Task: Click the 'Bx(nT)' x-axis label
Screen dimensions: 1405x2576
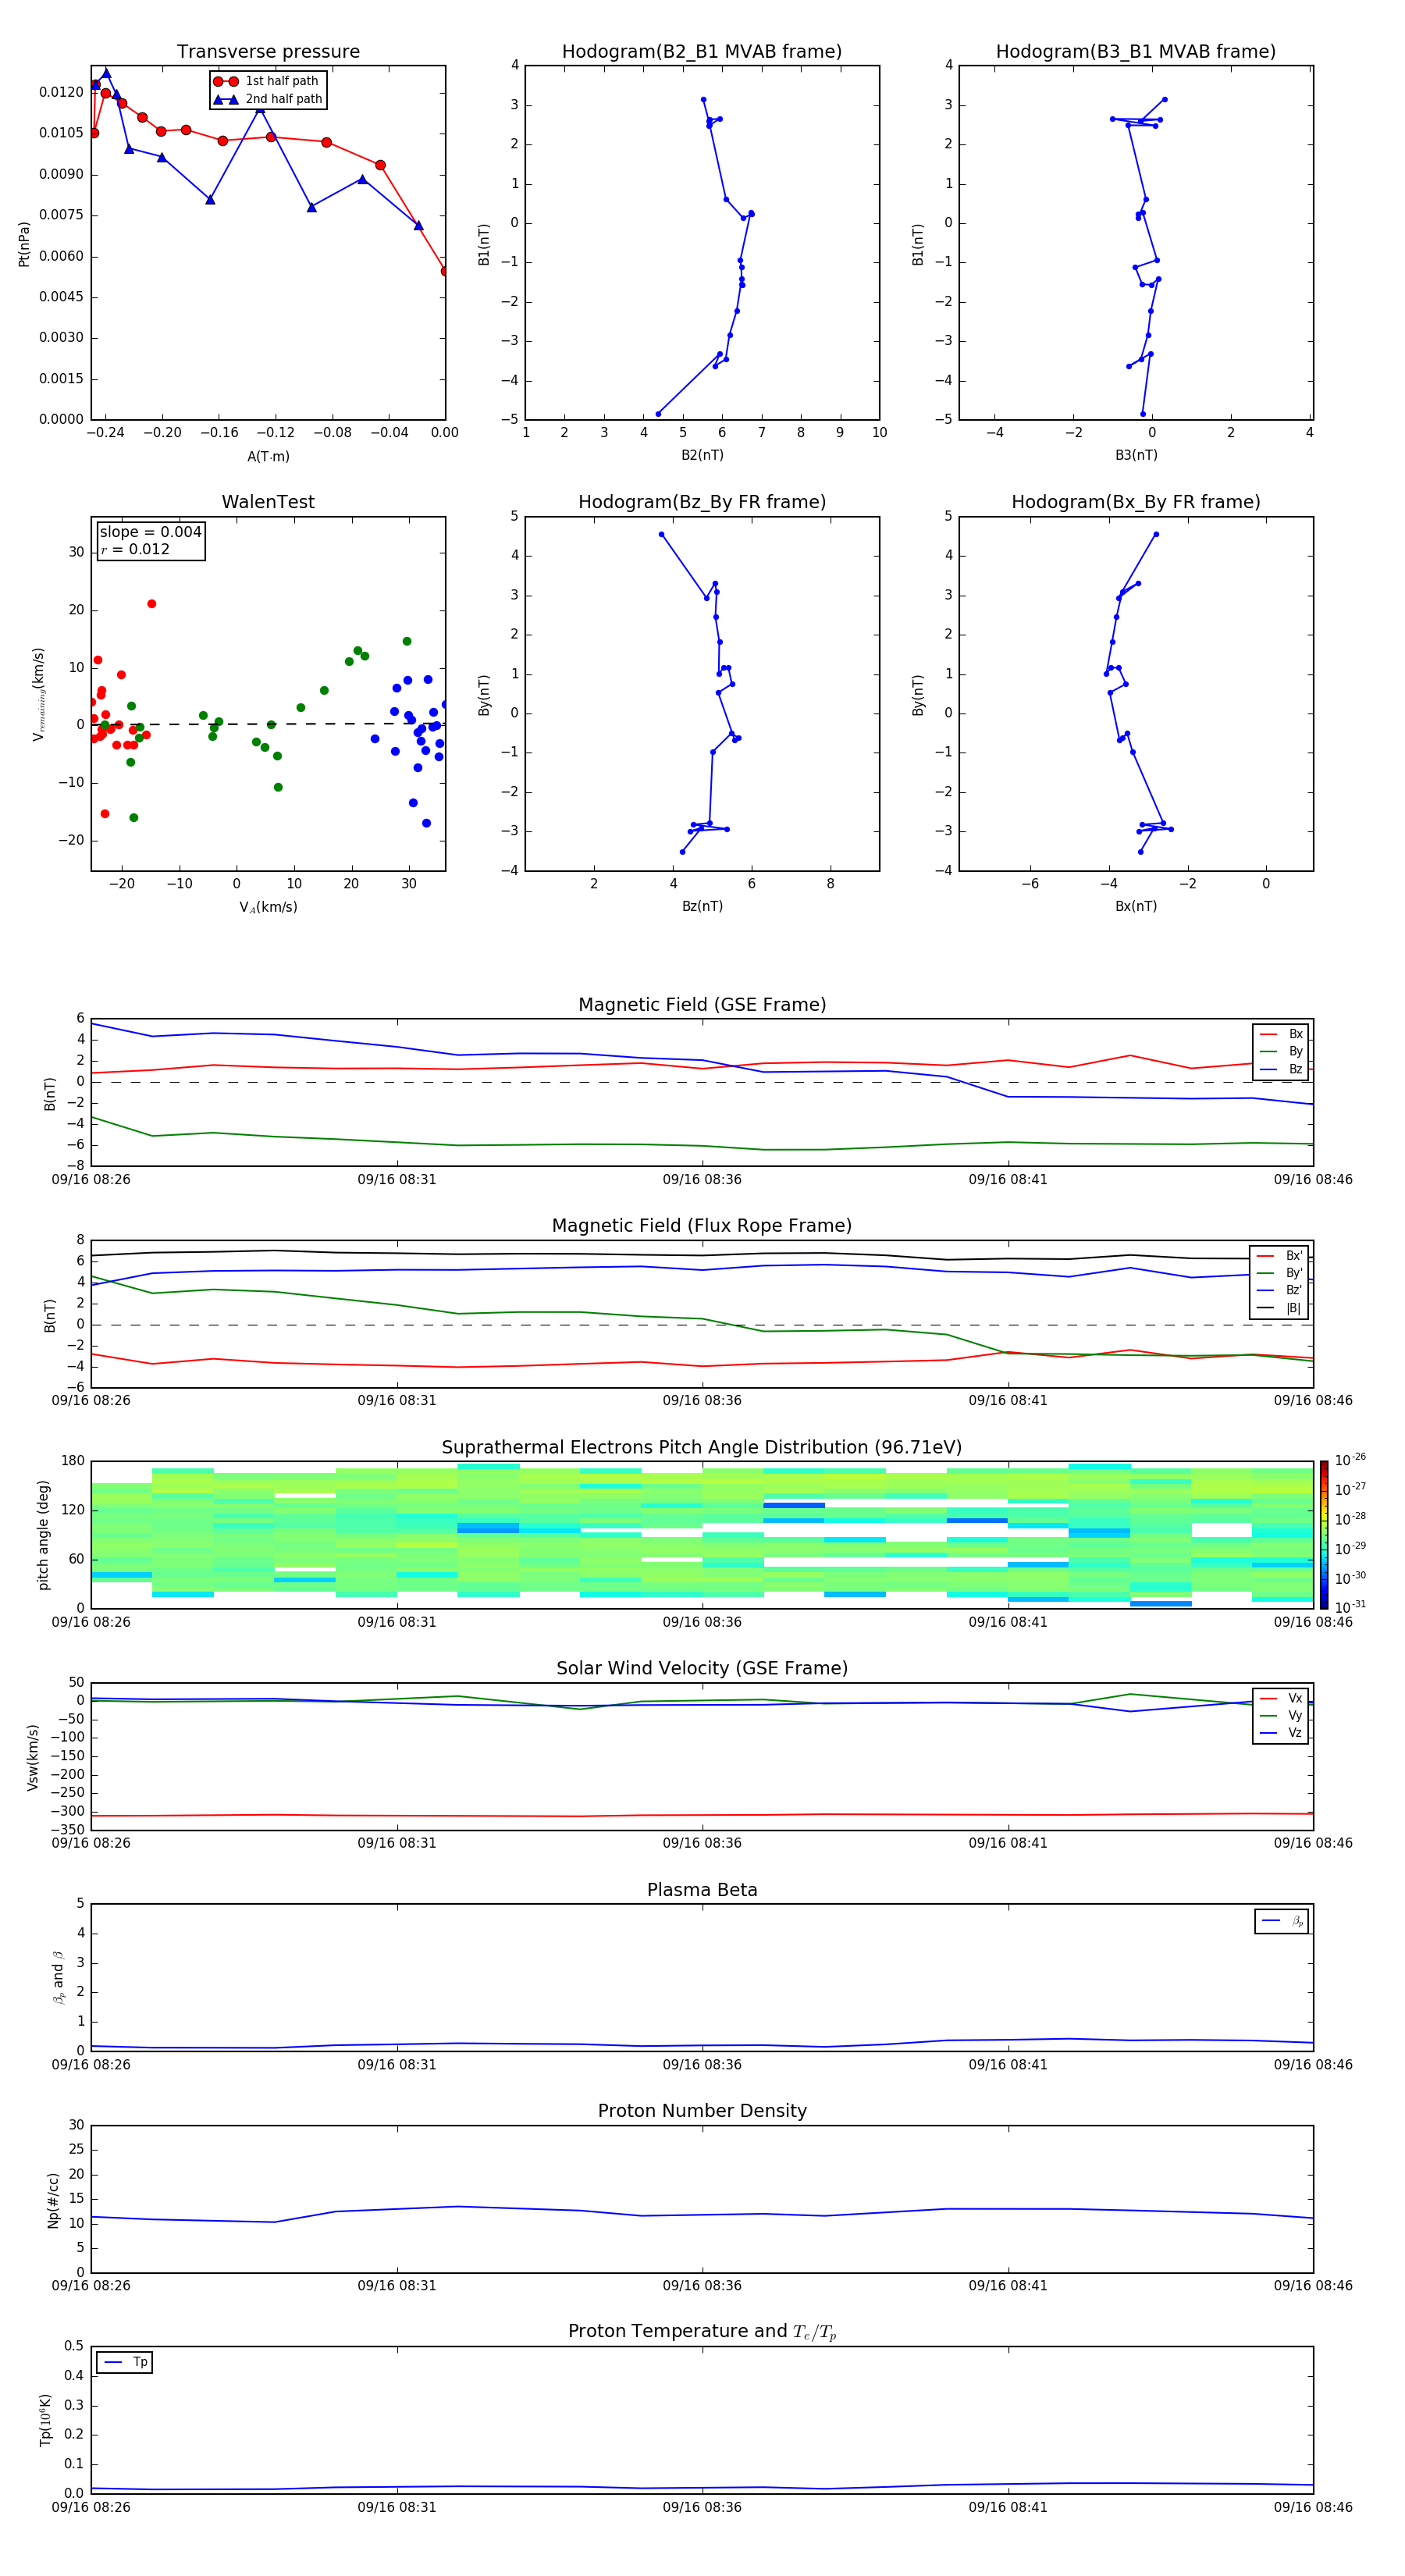Action: [1136, 906]
